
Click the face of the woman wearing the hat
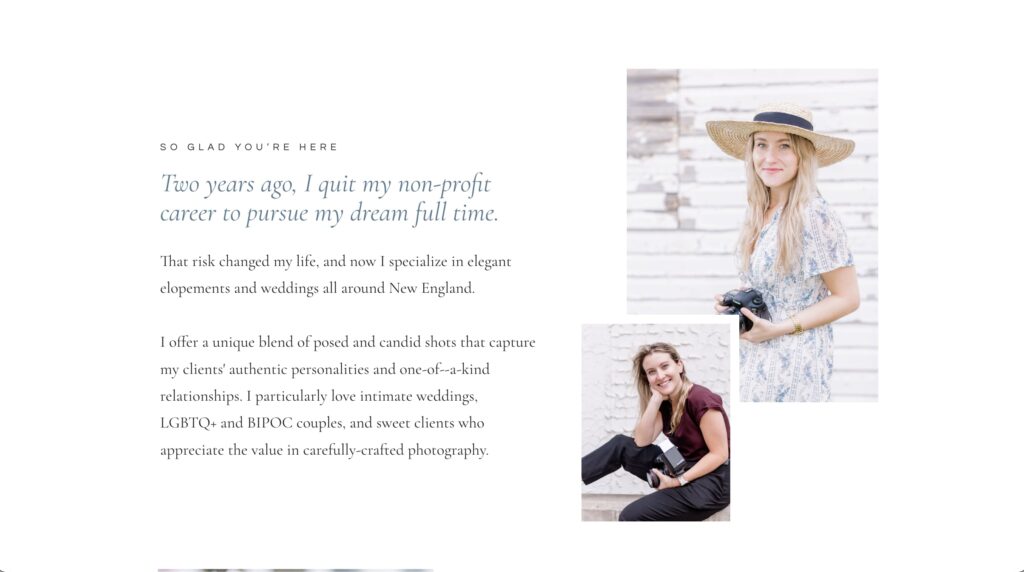(x=771, y=158)
